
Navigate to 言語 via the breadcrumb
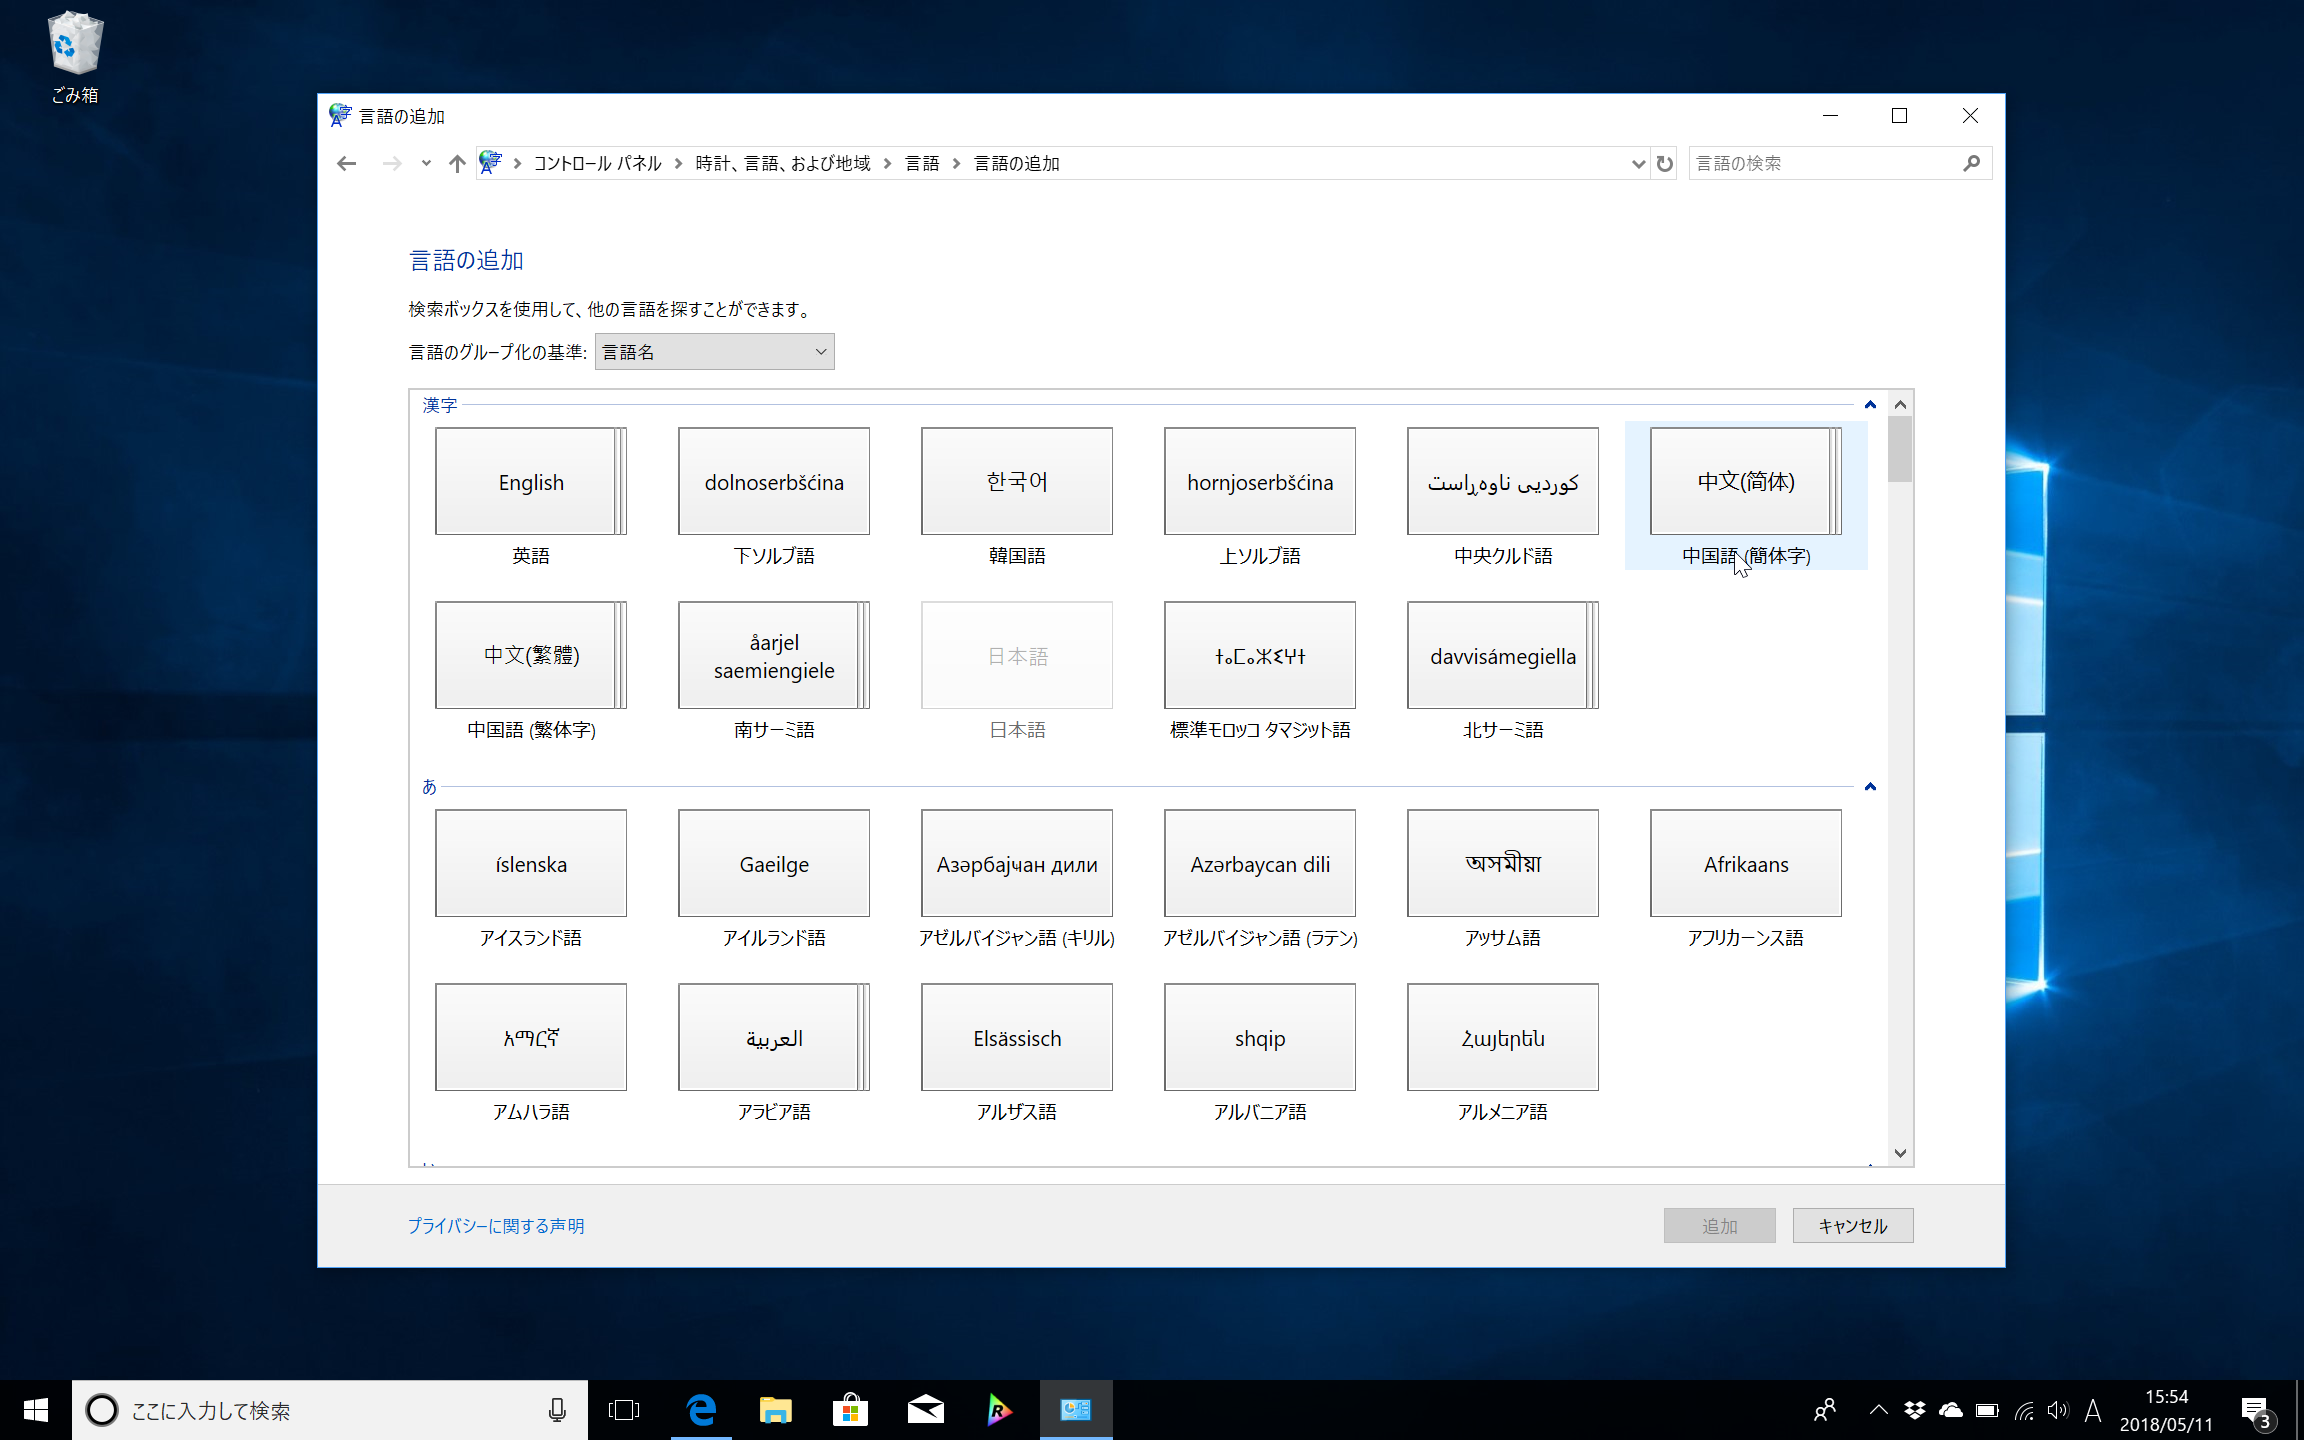[922, 163]
